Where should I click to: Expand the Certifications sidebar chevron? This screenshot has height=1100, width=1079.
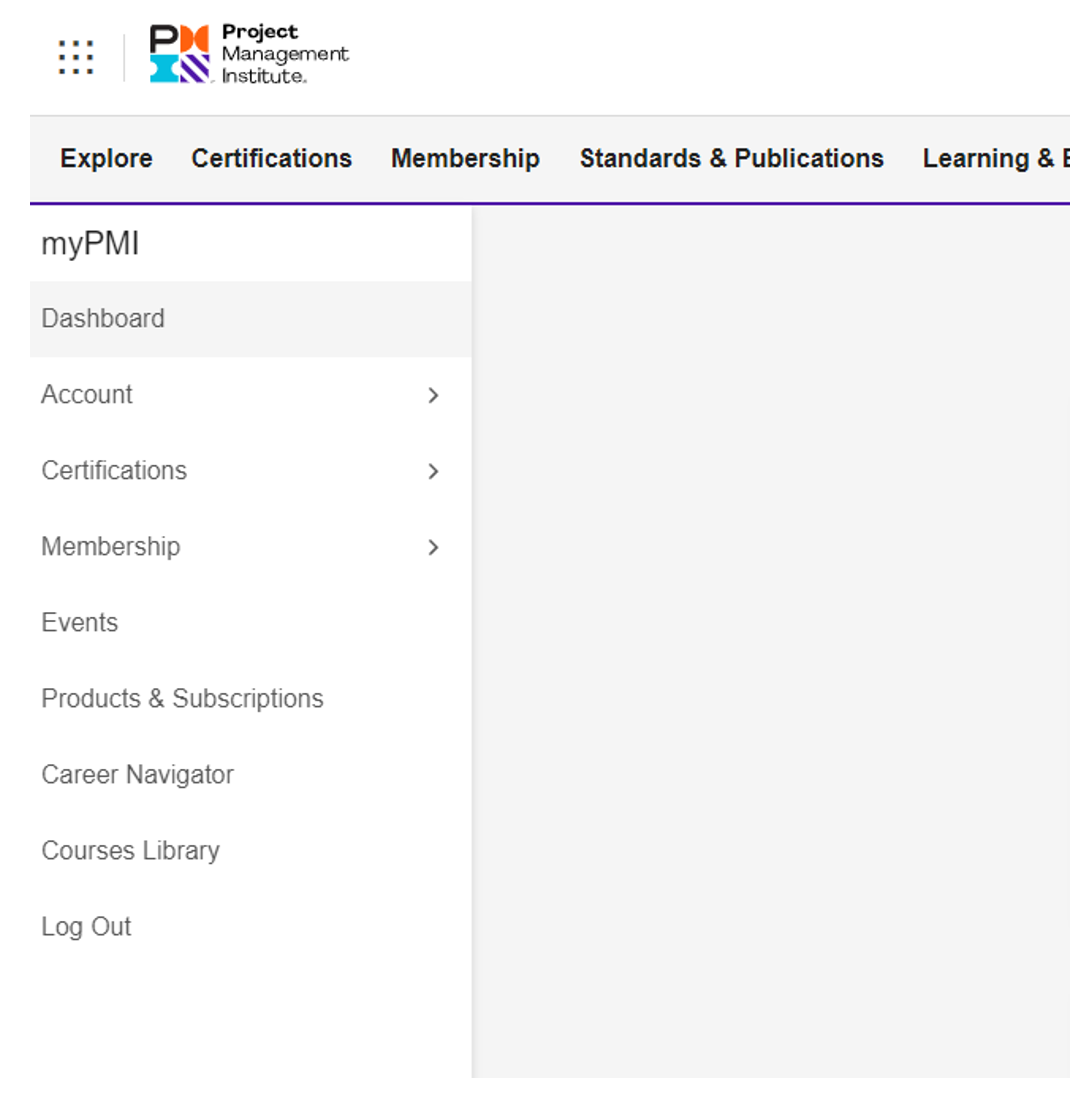point(434,471)
